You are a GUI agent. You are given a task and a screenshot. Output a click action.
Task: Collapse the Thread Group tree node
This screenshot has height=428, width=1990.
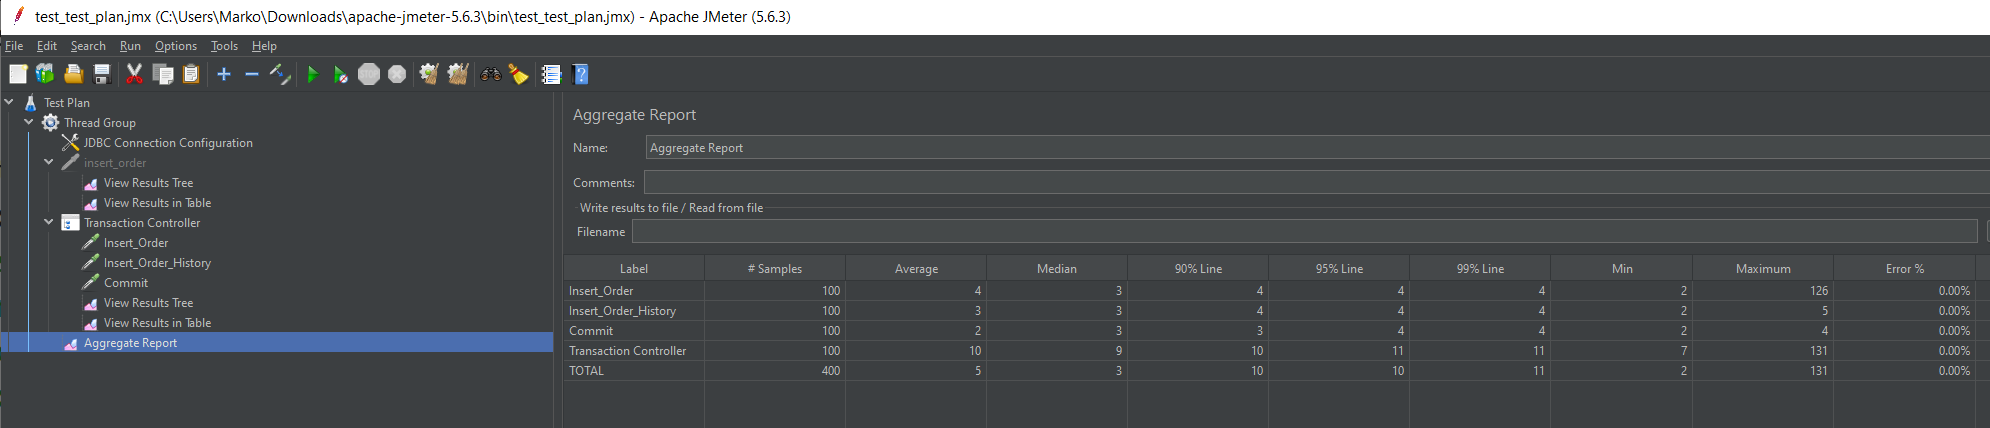tap(29, 122)
